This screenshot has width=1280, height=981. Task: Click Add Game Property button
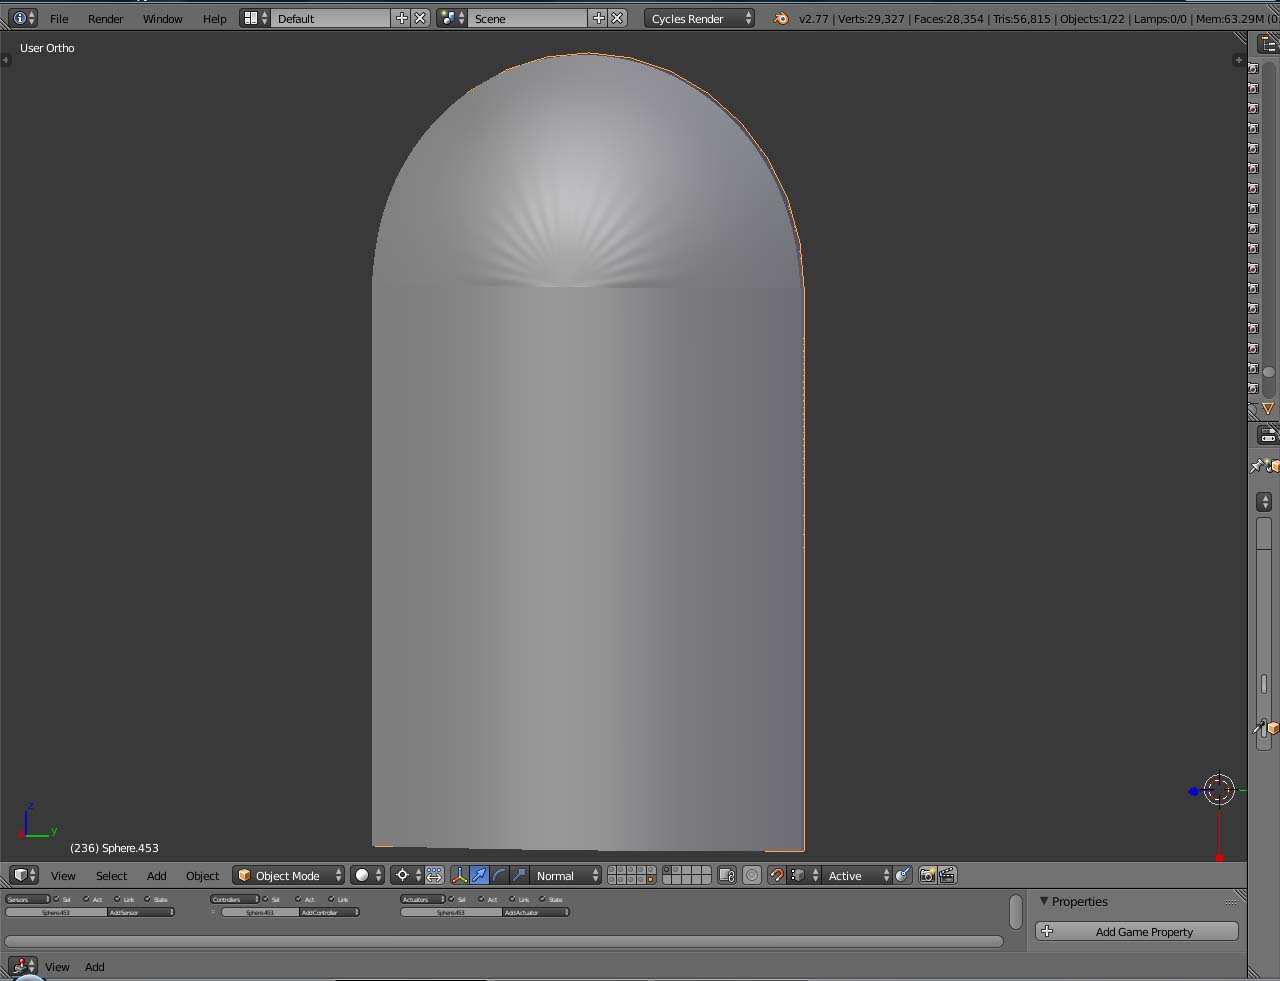(1137, 931)
